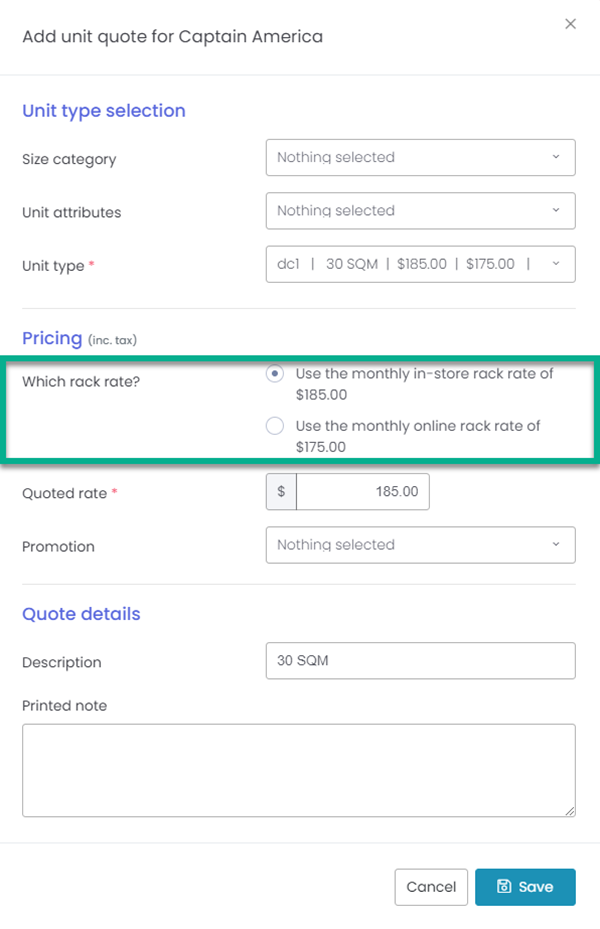The image size is (600, 929).
Task: Click into the Description text field
Action: 420,661
